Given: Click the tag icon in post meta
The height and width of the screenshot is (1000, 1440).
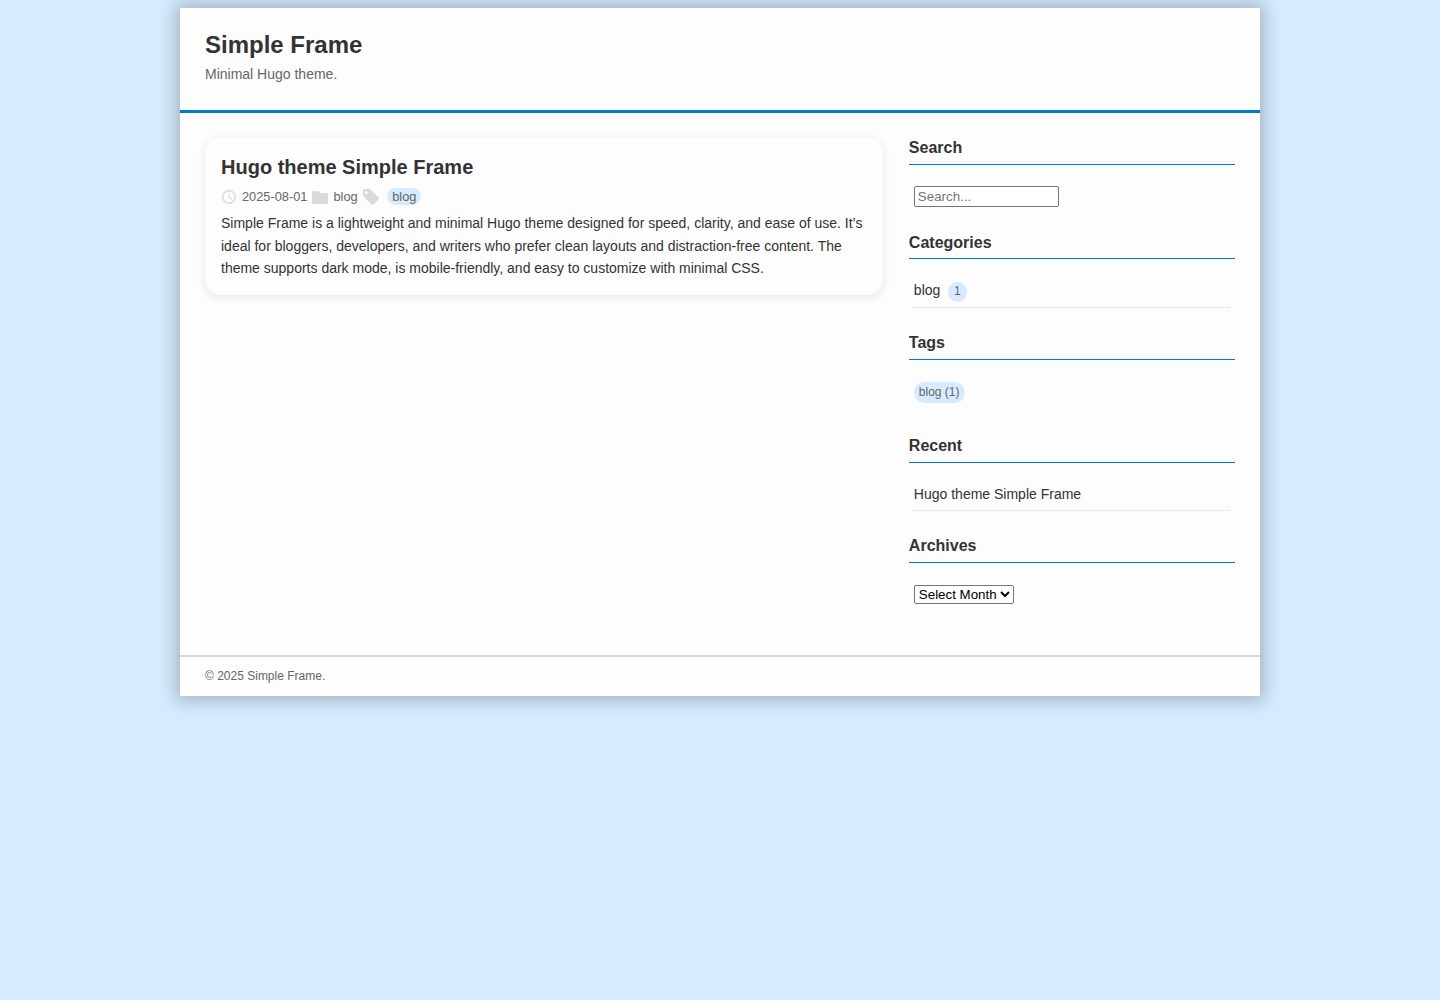Looking at the screenshot, I should point(371,197).
